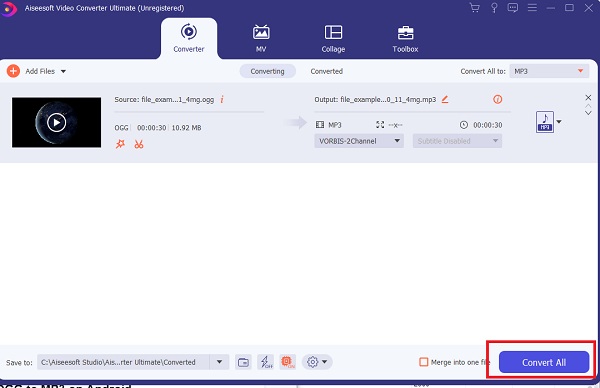Screen dimensions: 600x388
Task: Show the Converted list
Action: coord(326,71)
